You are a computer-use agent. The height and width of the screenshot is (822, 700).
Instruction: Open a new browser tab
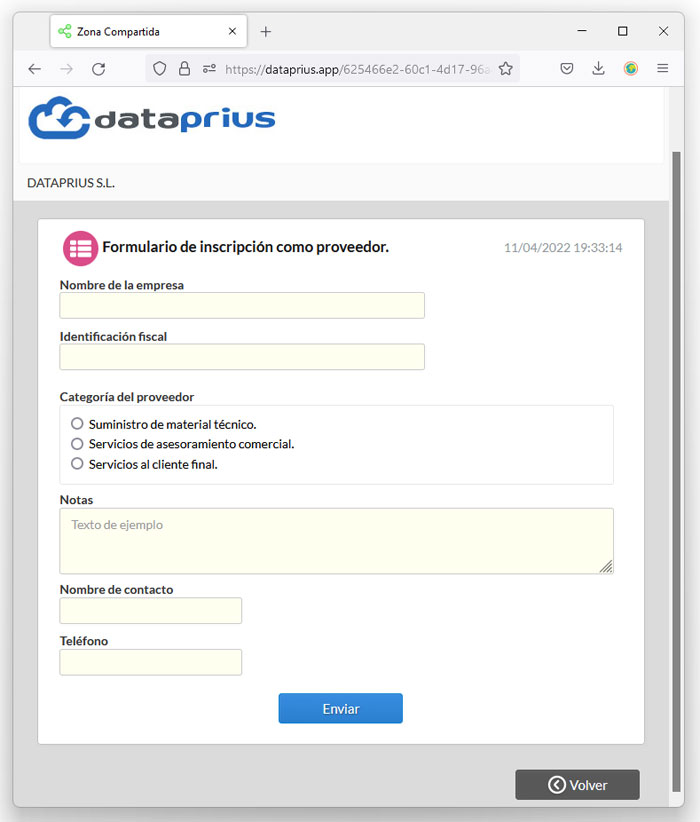click(x=266, y=31)
